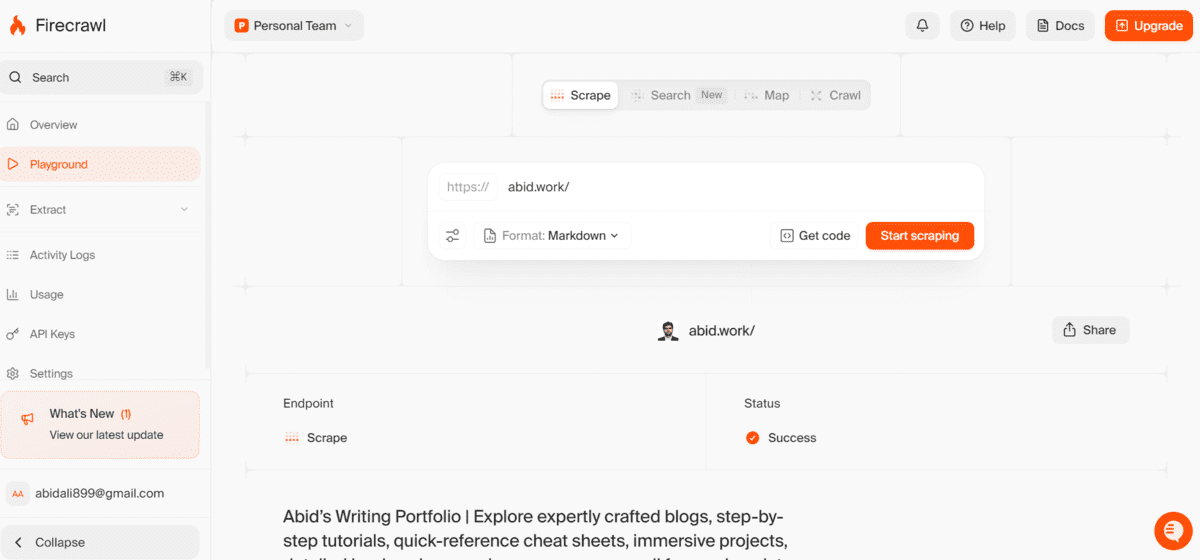The image size is (1200, 560).
Task: Open the Format: Markdown dropdown
Action: 552,236
